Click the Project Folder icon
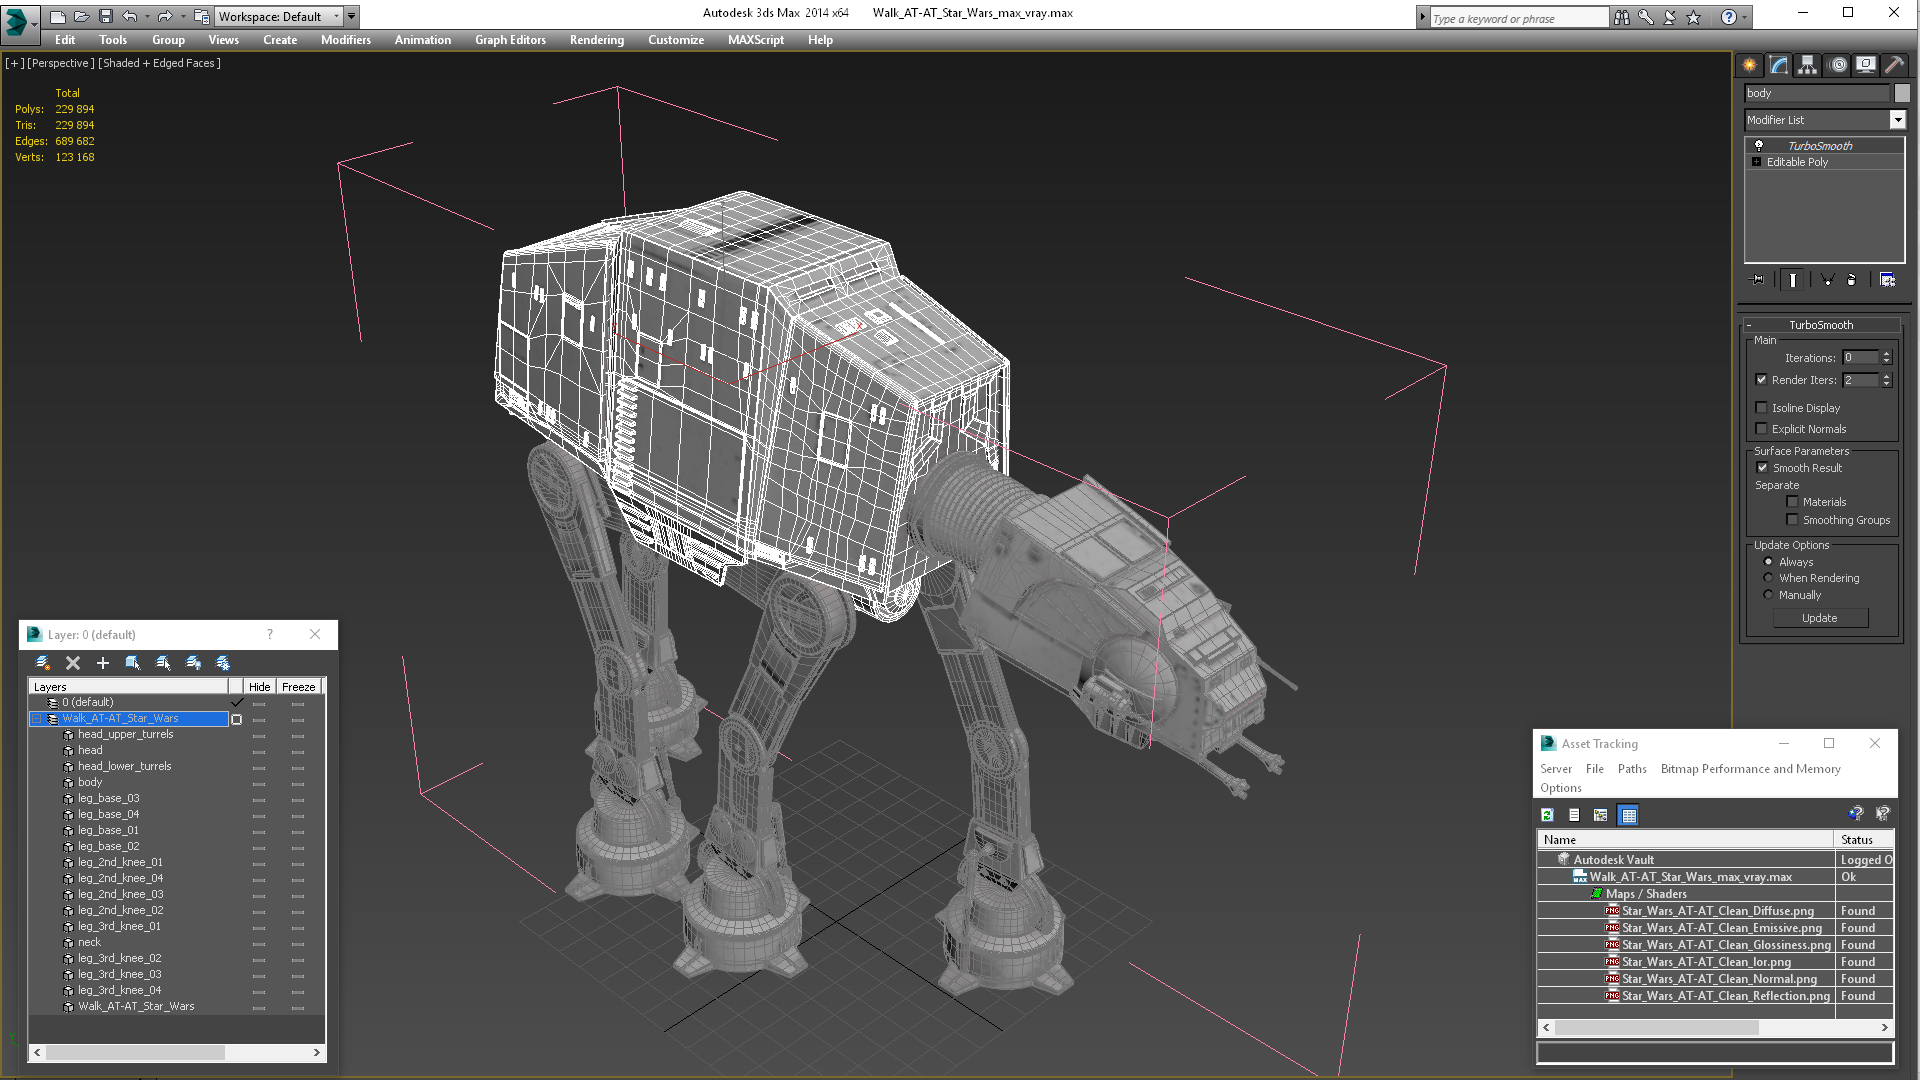Image resolution: width=1920 pixels, height=1080 pixels. pyautogui.click(x=201, y=16)
